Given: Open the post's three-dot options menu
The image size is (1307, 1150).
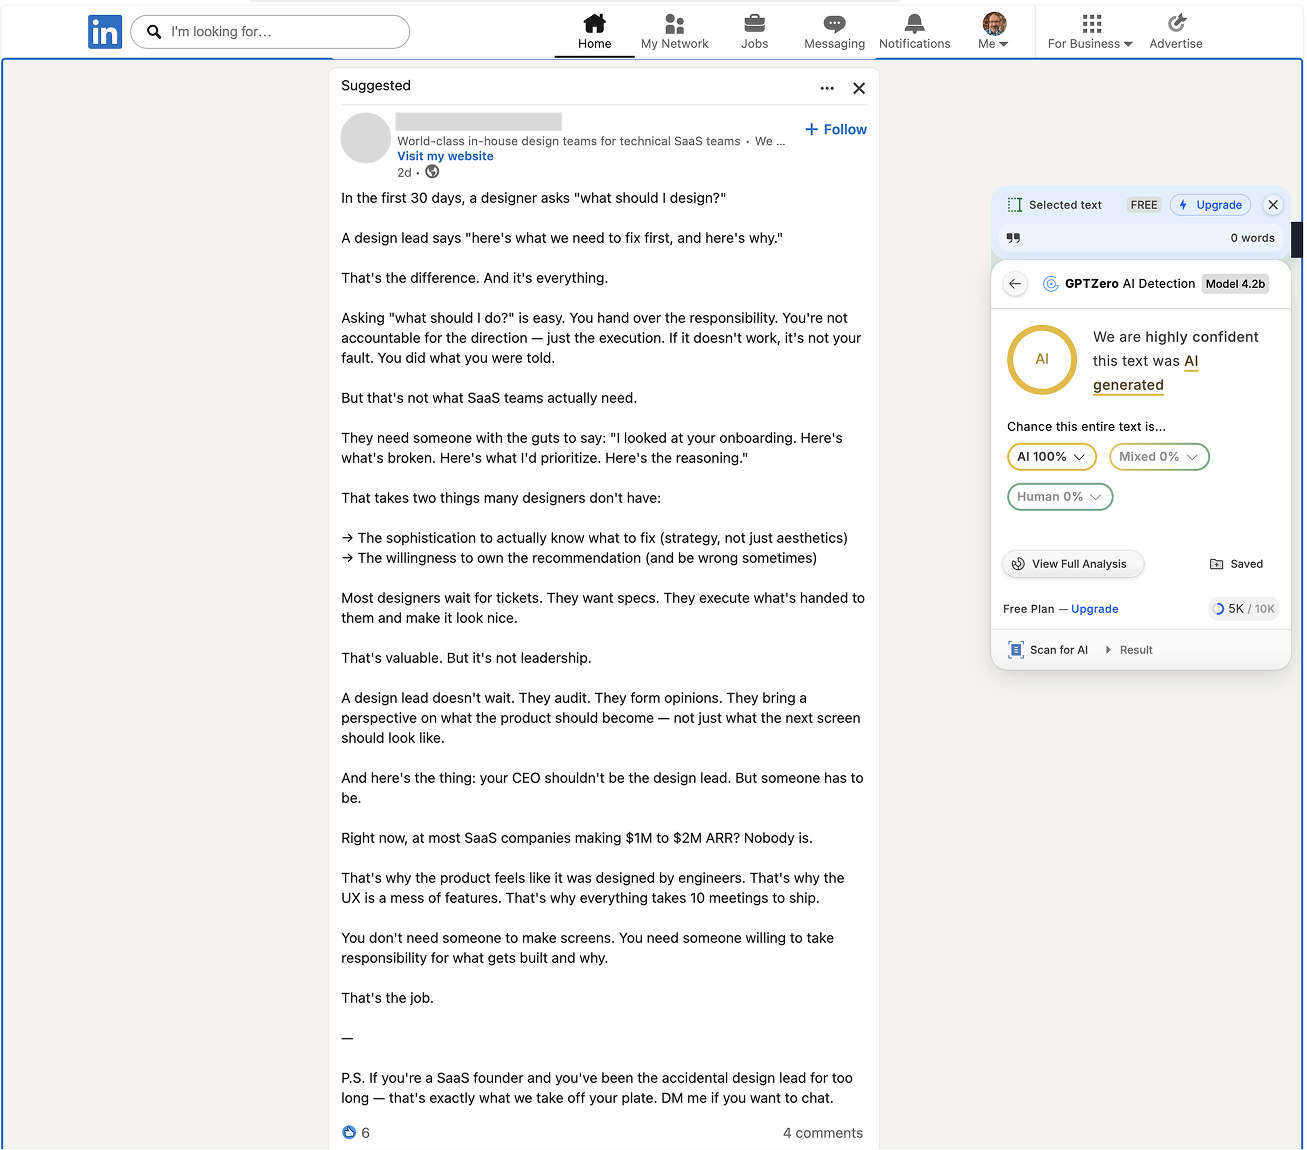Looking at the screenshot, I should click(x=827, y=88).
